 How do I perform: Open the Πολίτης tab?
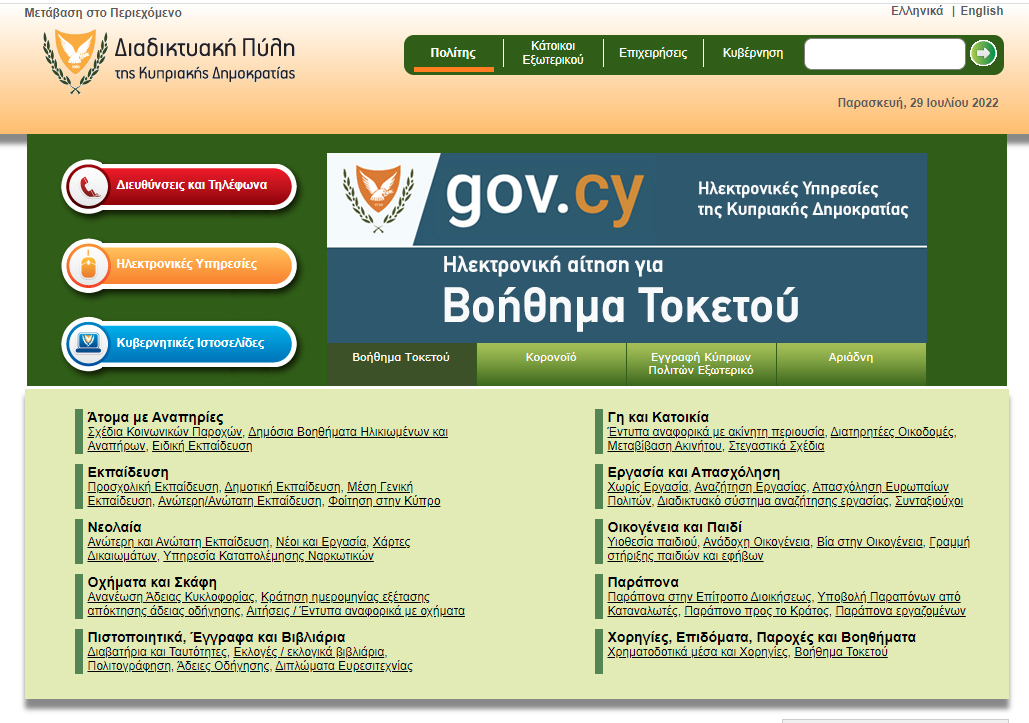[x=453, y=53]
